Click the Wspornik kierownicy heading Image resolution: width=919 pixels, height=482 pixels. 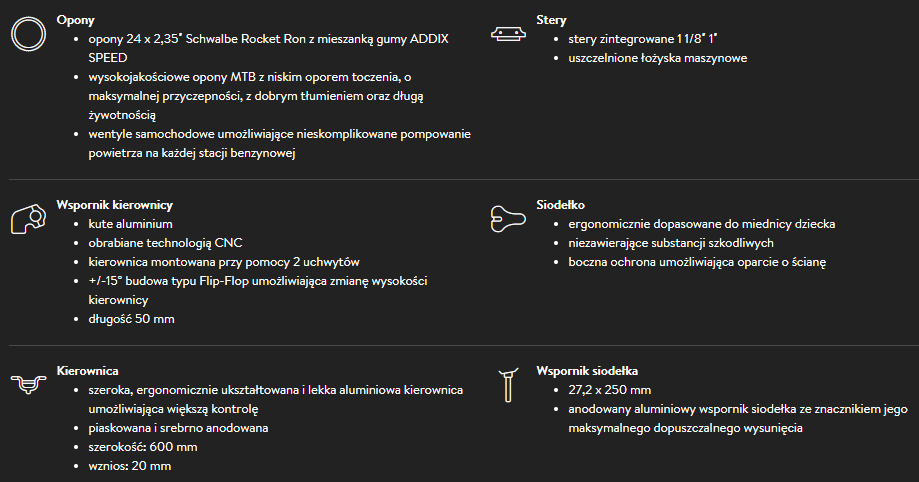[115, 205]
